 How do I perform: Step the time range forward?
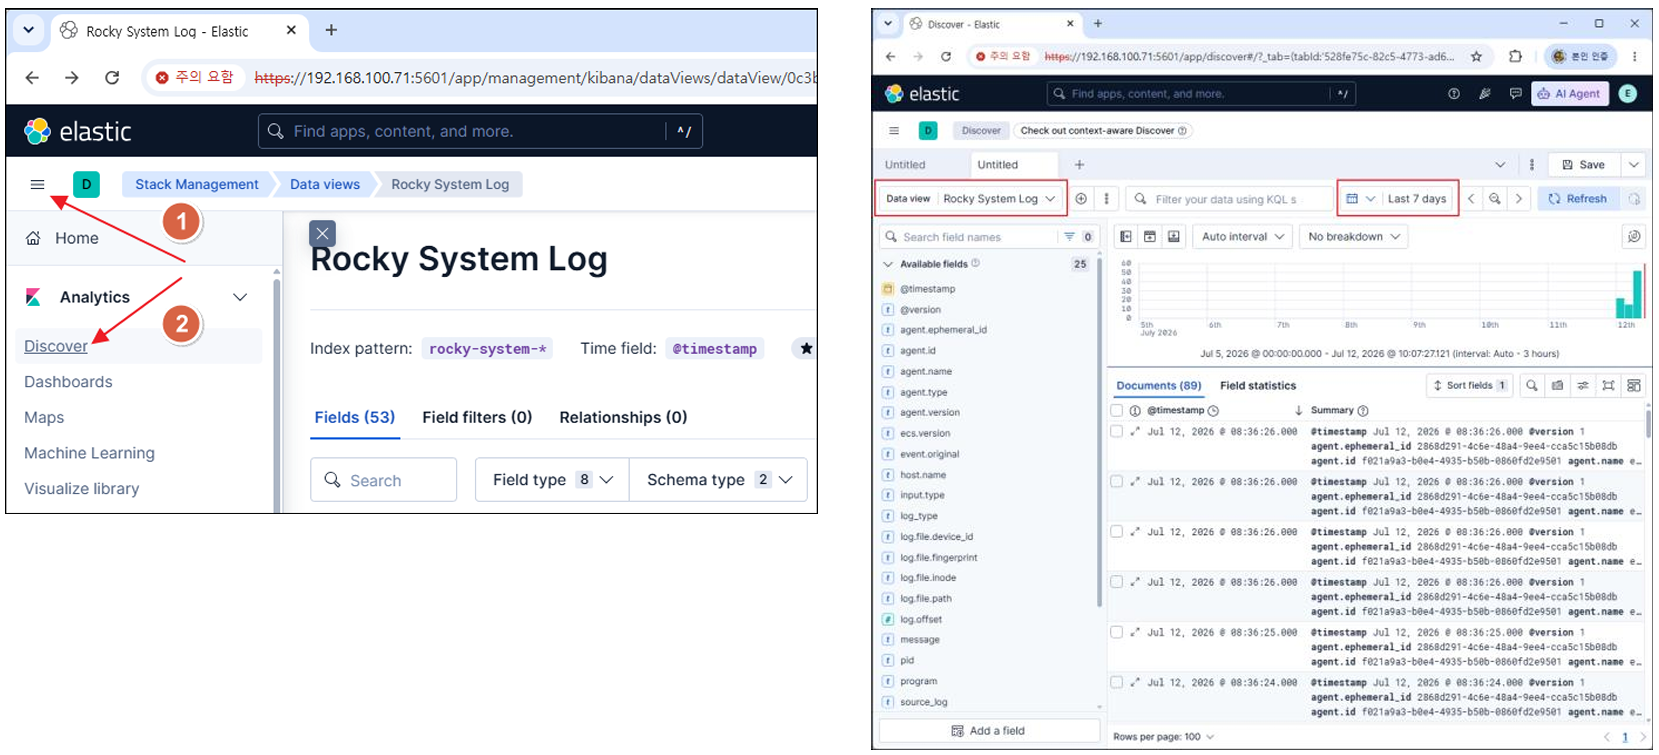[1518, 199]
